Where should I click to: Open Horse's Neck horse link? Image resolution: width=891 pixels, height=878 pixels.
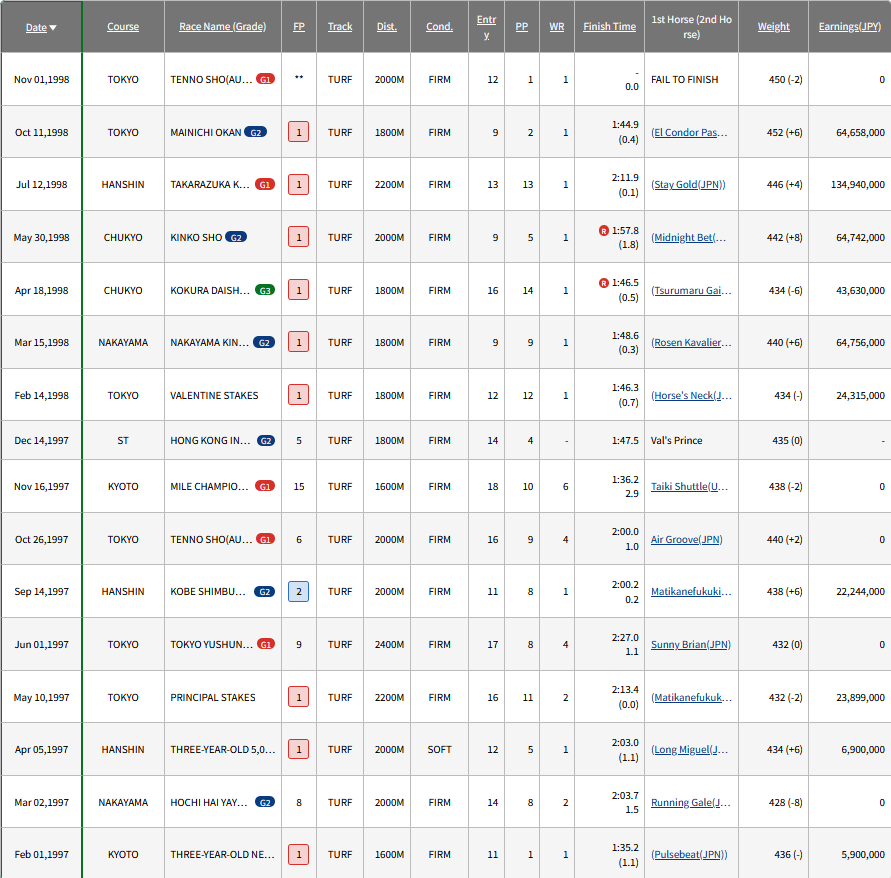tap(691, 396)
